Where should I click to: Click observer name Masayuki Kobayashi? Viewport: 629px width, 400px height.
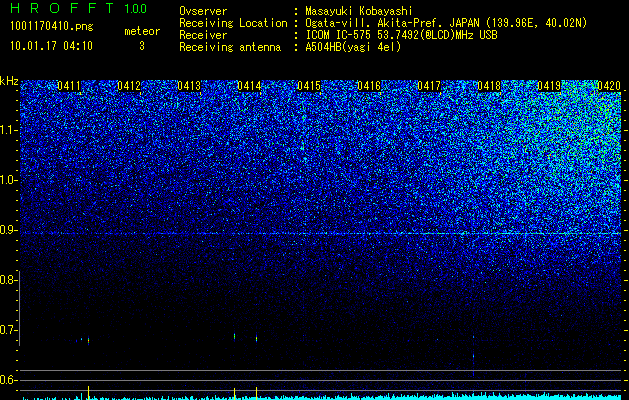(359, 11)
